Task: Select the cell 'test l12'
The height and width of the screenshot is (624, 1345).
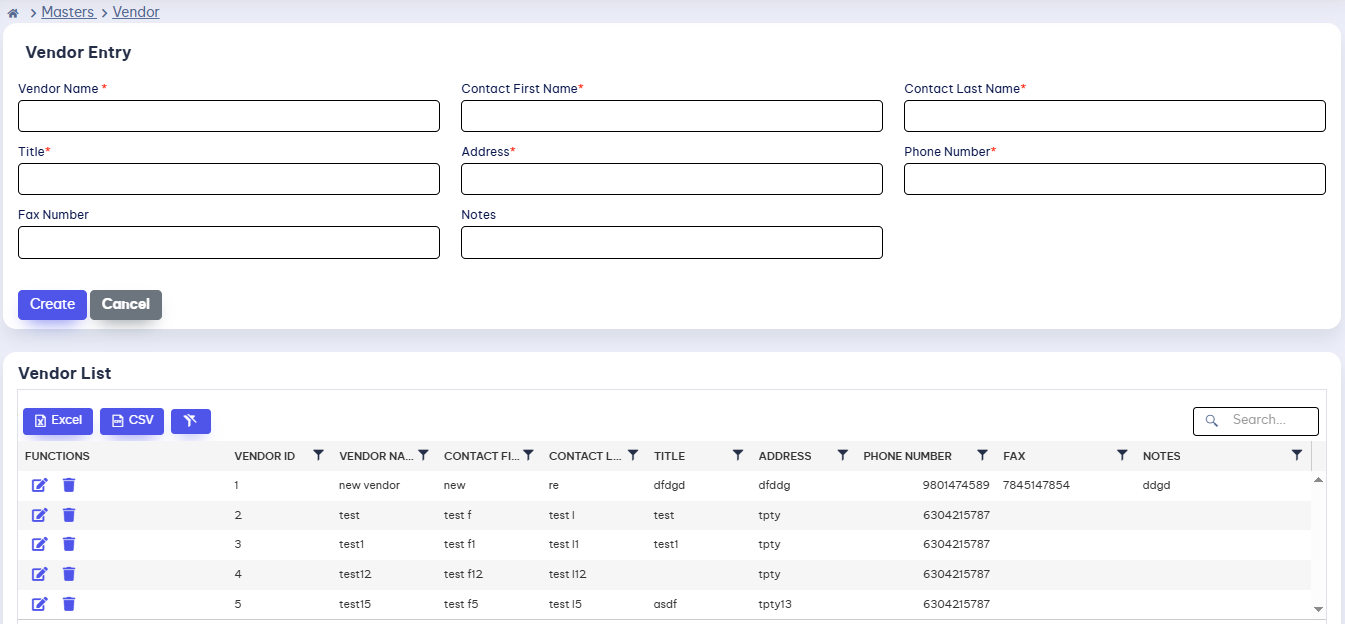Action: point(567,574)
